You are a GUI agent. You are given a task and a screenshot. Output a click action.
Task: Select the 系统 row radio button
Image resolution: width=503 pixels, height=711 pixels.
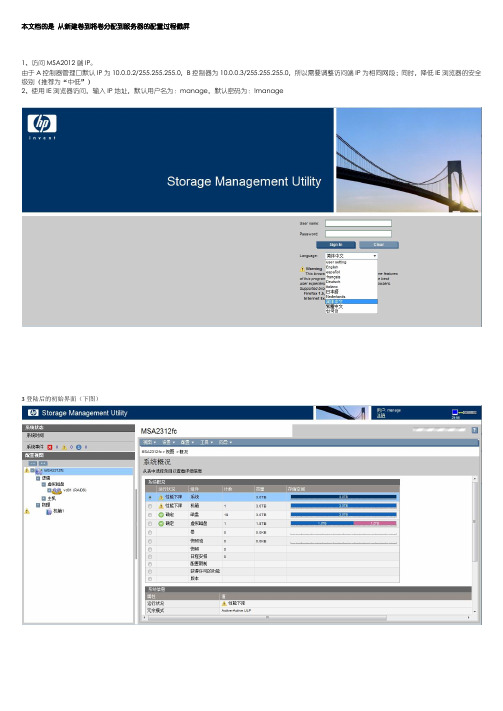pyautogui.click(x=150, y=497)
